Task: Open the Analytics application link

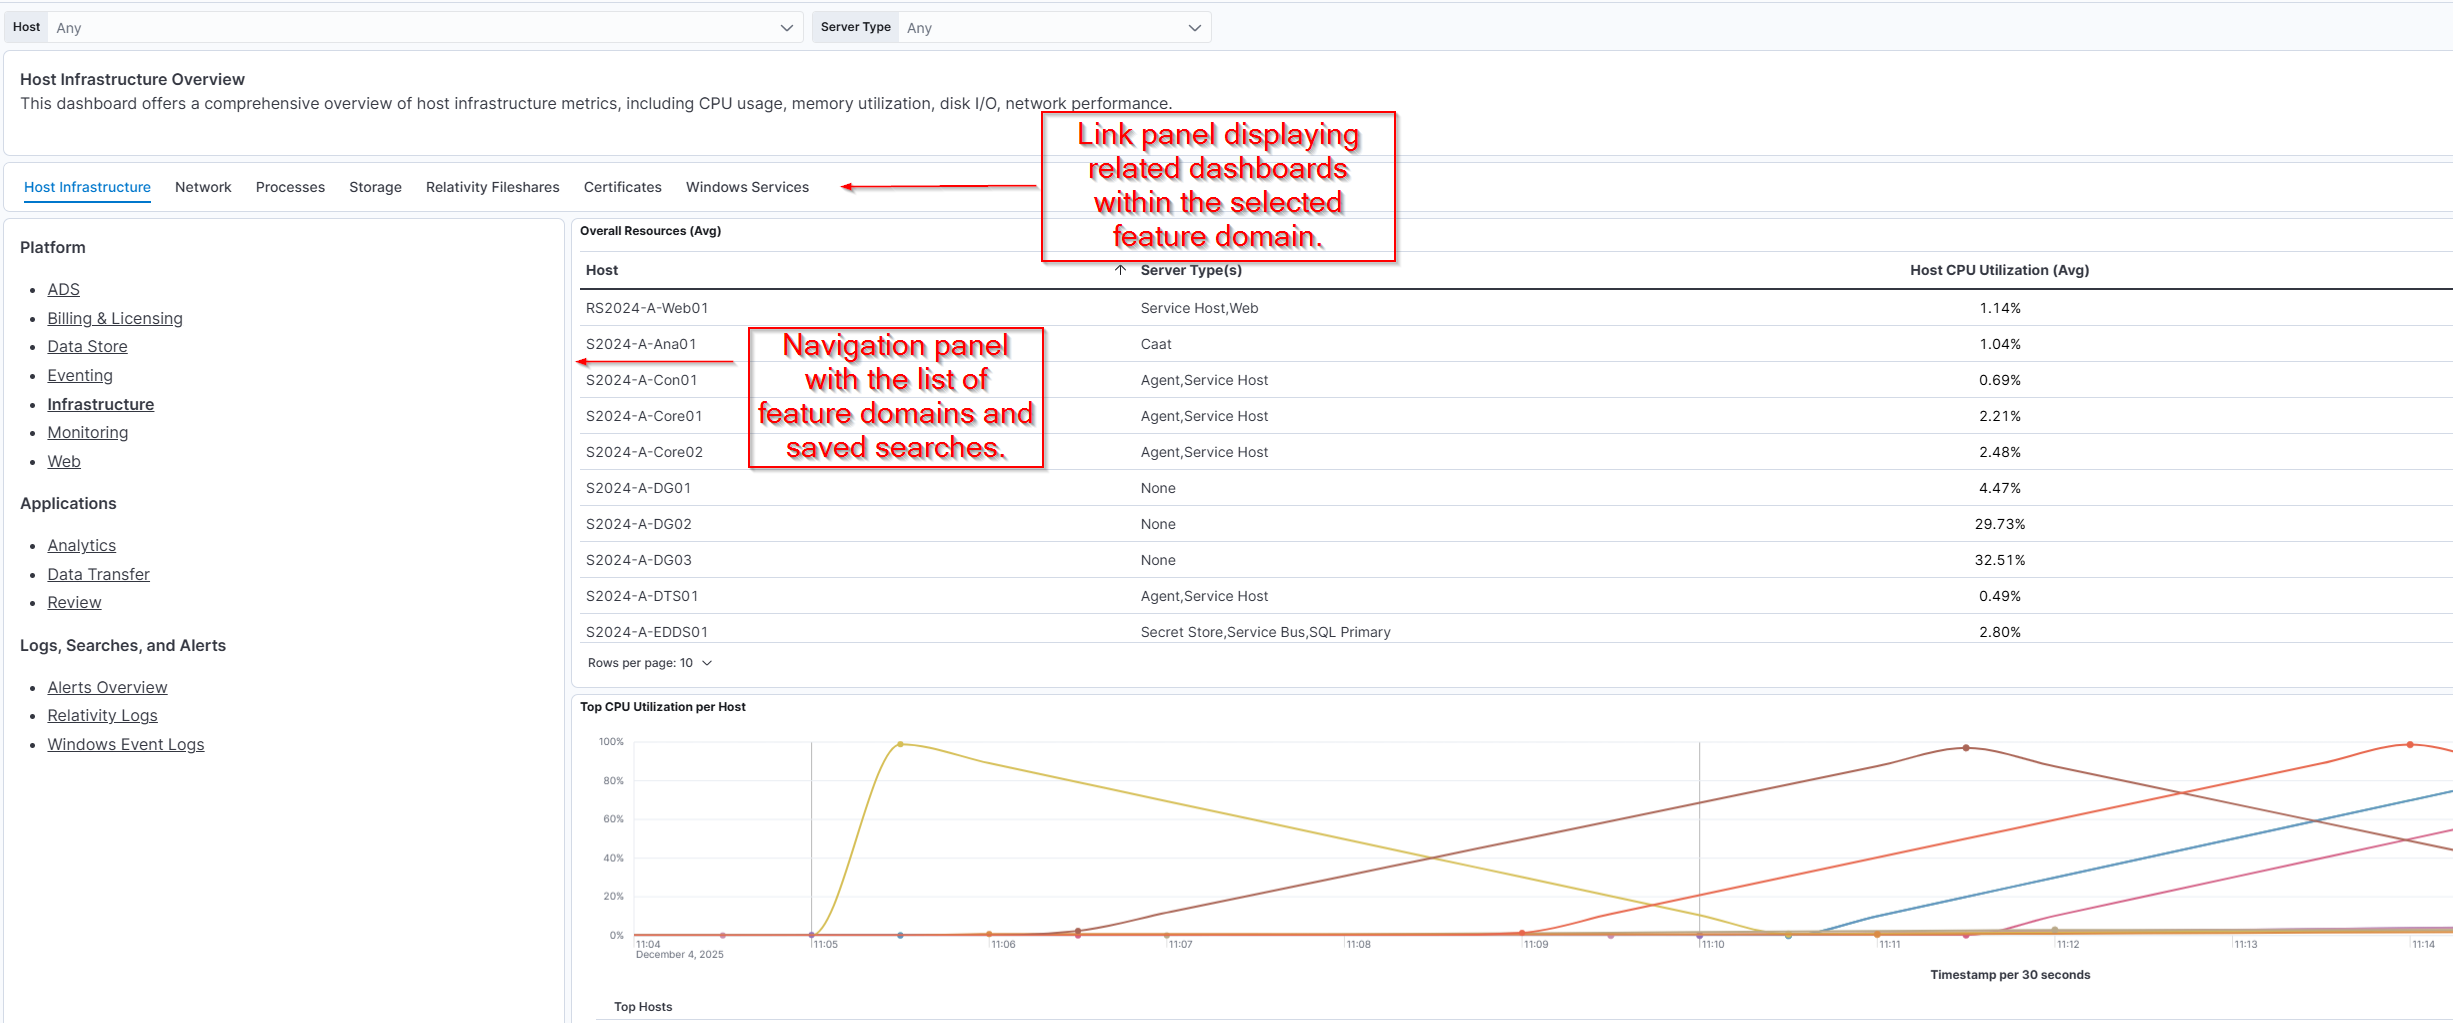Action: [x=82, y=545]
